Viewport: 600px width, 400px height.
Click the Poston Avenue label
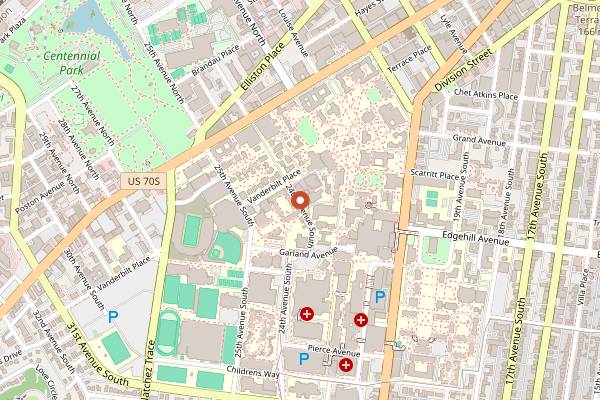(x=40, y=197)
